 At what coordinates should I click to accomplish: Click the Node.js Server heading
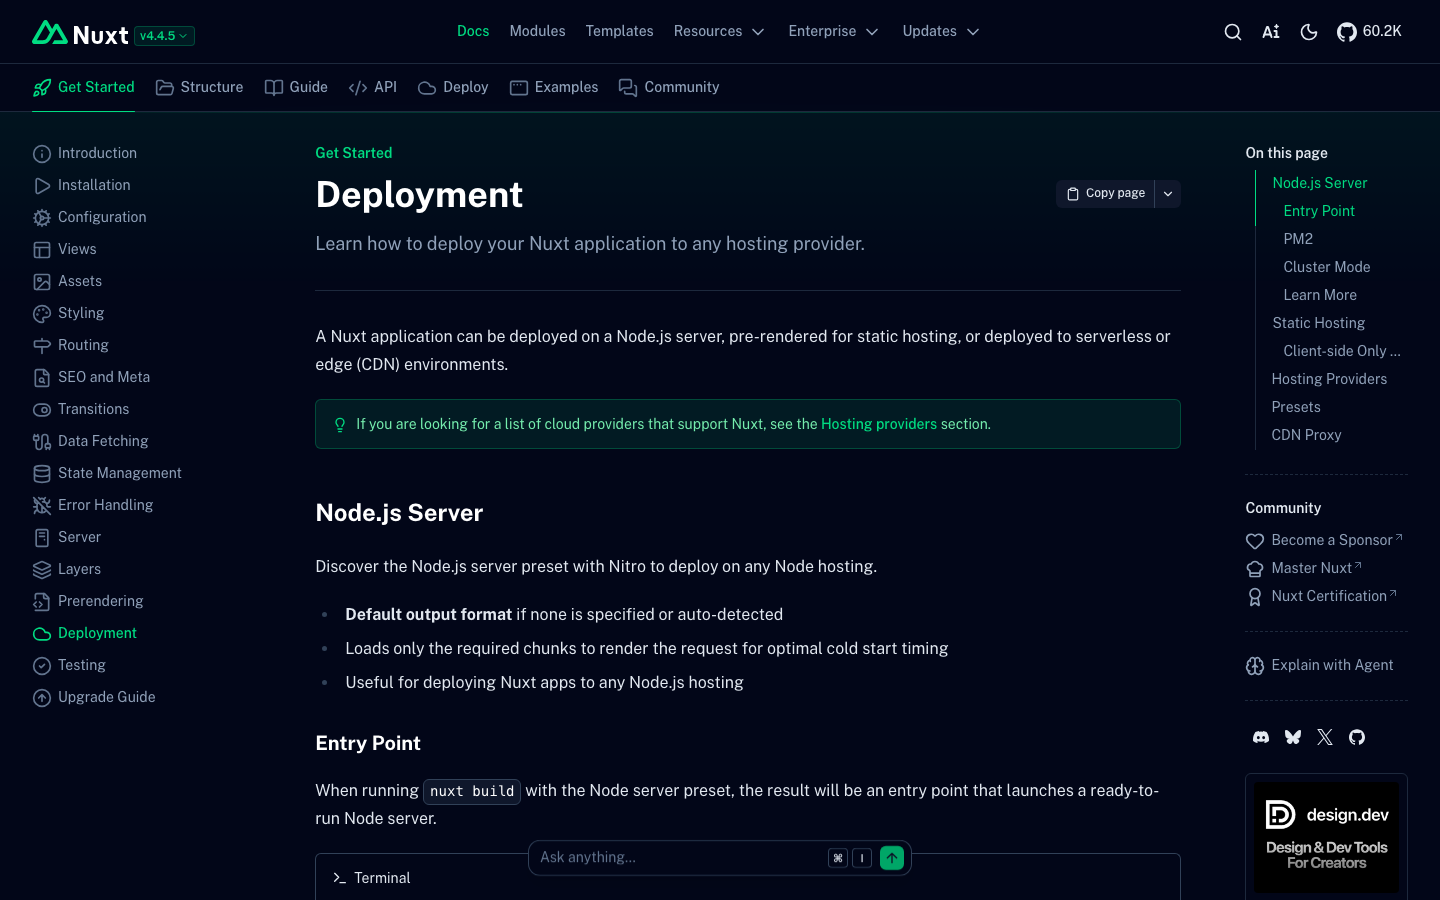pyautogui.click(x=399, y=513)
